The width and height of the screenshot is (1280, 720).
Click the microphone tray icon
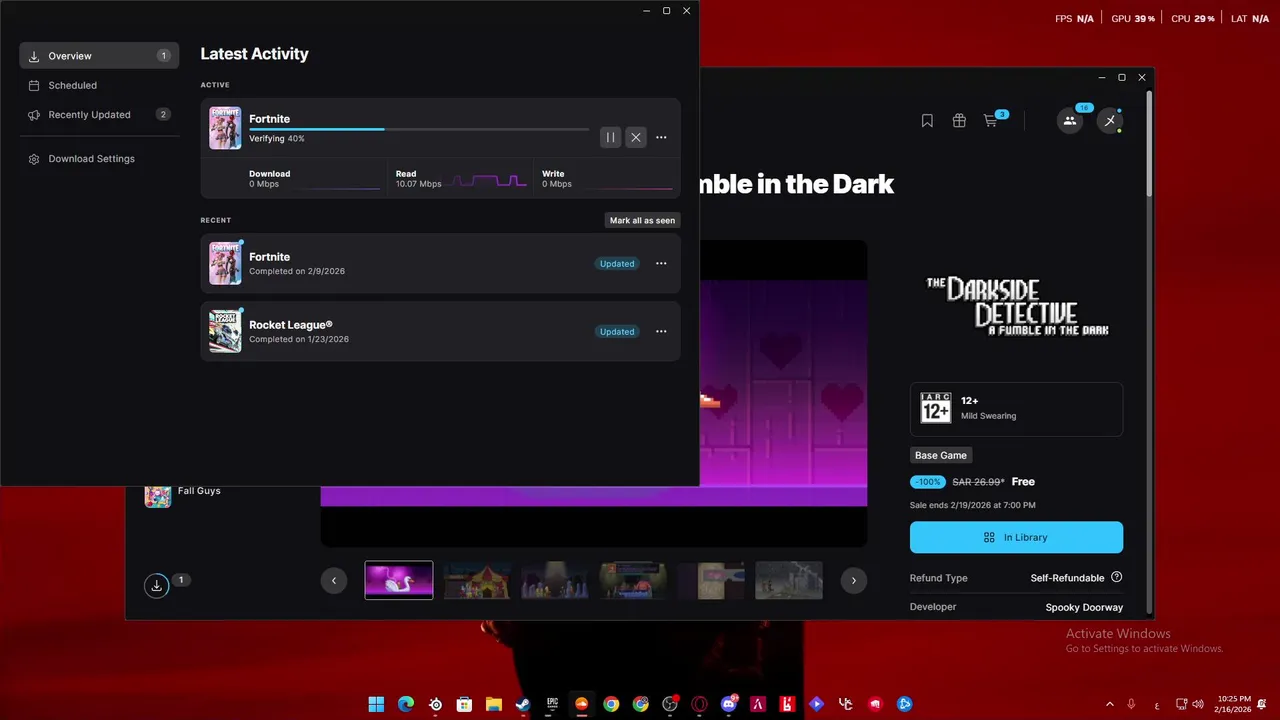click(x=1131, y=704)
